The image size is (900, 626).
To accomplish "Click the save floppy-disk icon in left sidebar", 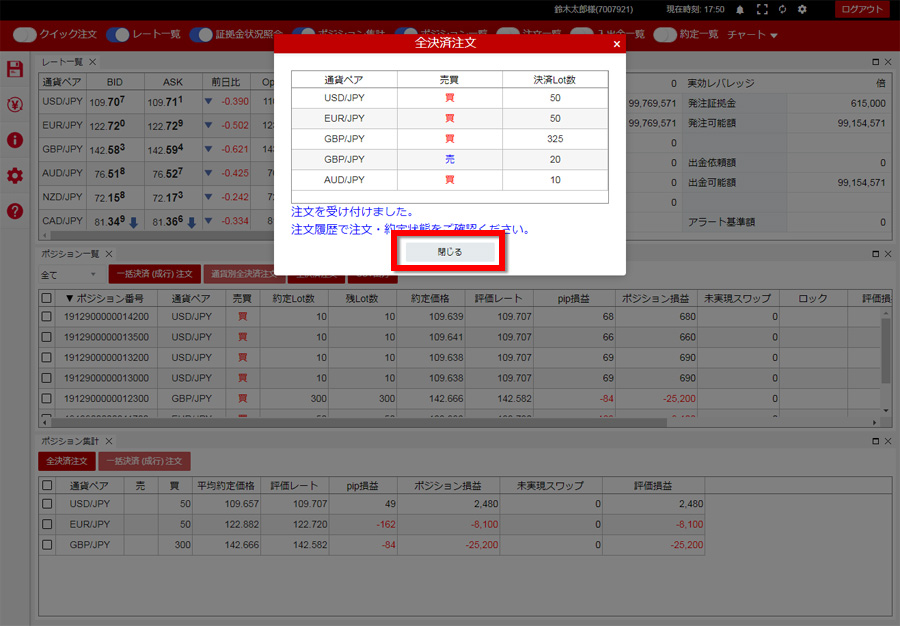I will coord(15,69).
